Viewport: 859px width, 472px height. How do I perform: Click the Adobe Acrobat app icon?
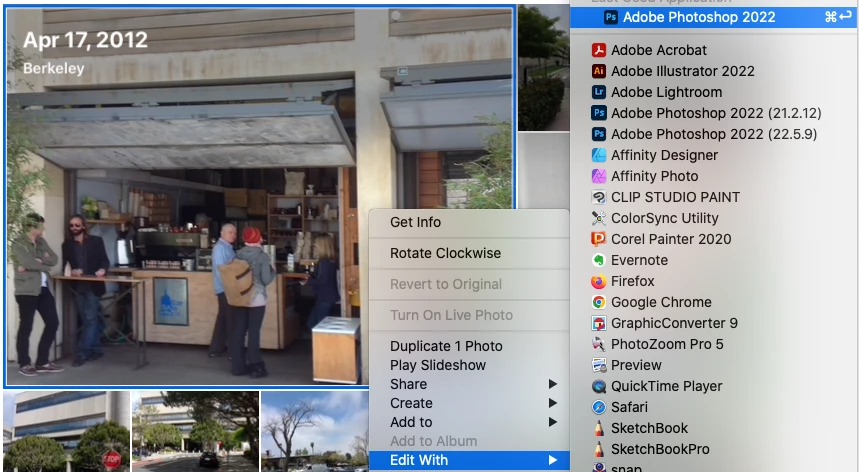pyautogui.click(x=598, y=50)
